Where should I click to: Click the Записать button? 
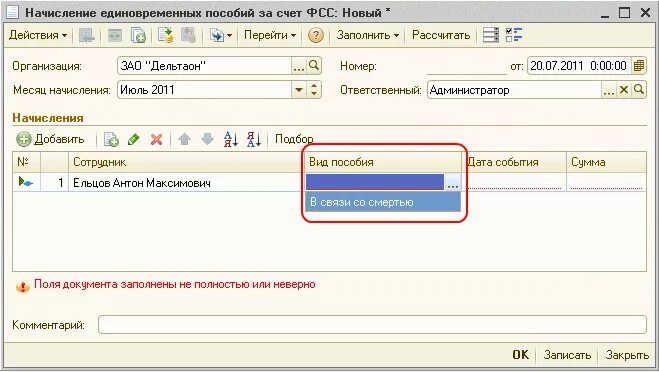(567, 355)
